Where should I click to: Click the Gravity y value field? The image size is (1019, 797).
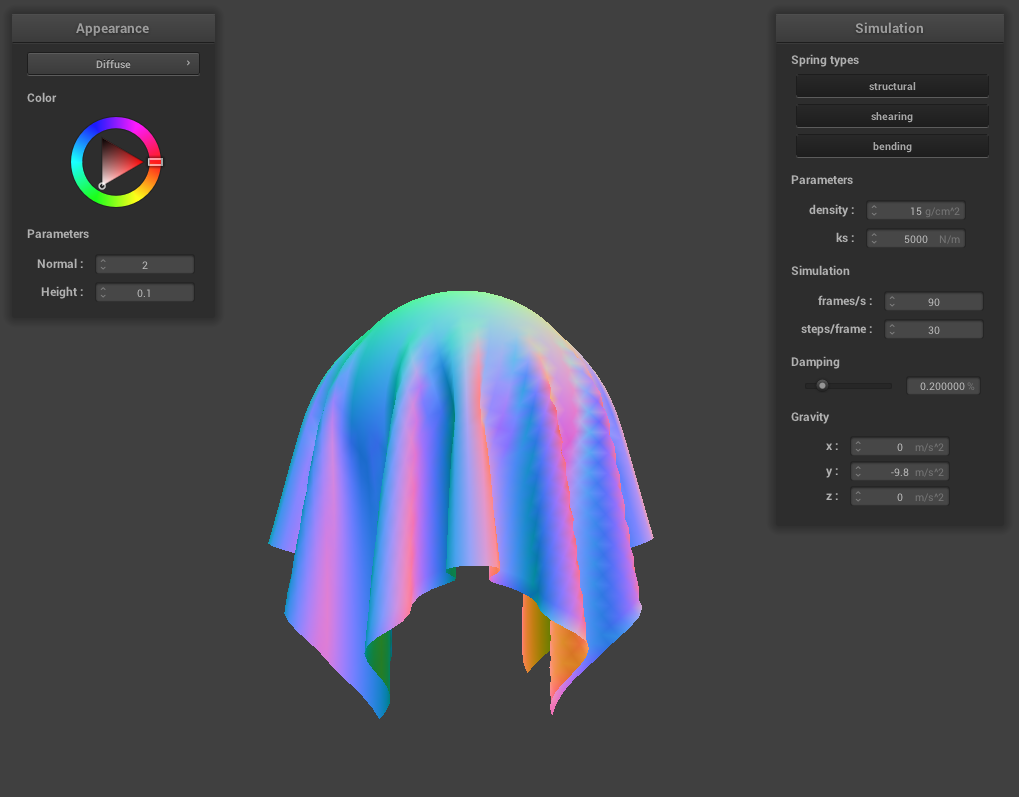pyautogui.click(x=899, y=472)
